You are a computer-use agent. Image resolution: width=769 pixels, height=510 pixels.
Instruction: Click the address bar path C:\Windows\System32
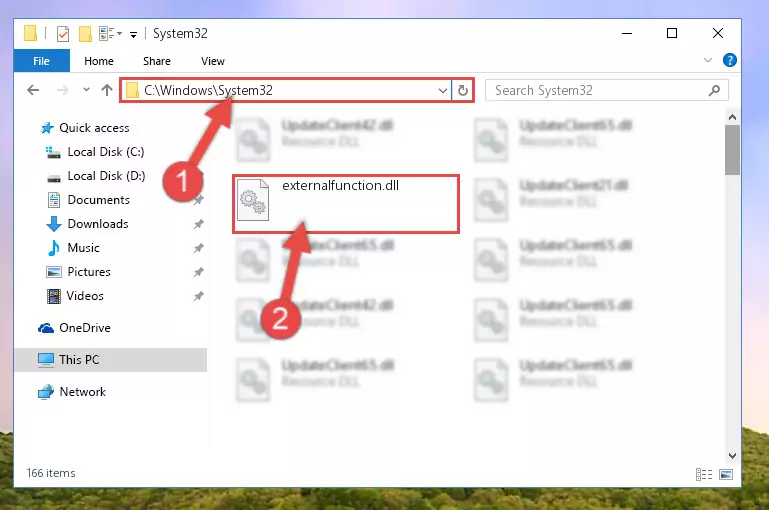(x=208, y=90)
